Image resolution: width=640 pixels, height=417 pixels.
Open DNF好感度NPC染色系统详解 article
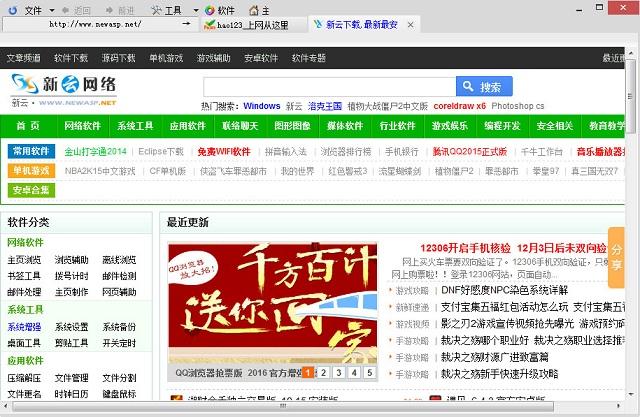pos(504,290)
